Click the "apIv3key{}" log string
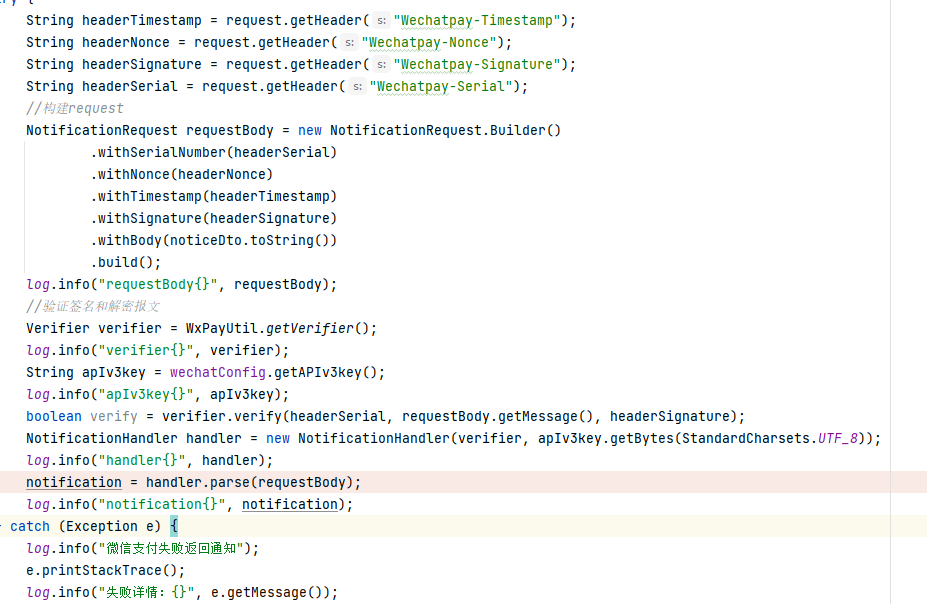 pyautogui.click(x=145, y=394)
